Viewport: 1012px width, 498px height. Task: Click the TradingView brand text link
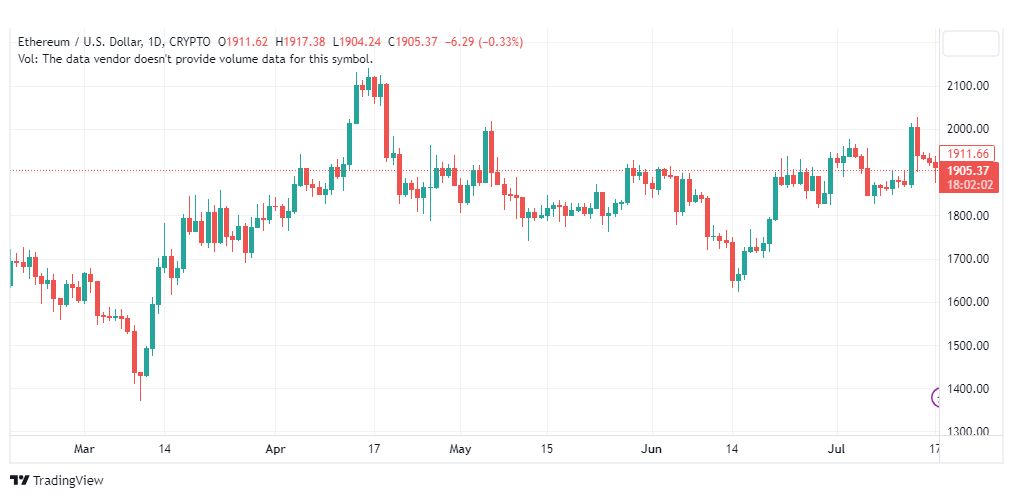click(68, 481)
